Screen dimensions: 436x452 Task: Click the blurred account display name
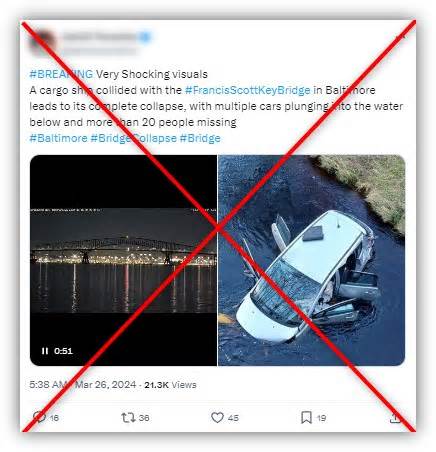click(x=99, y=36)
